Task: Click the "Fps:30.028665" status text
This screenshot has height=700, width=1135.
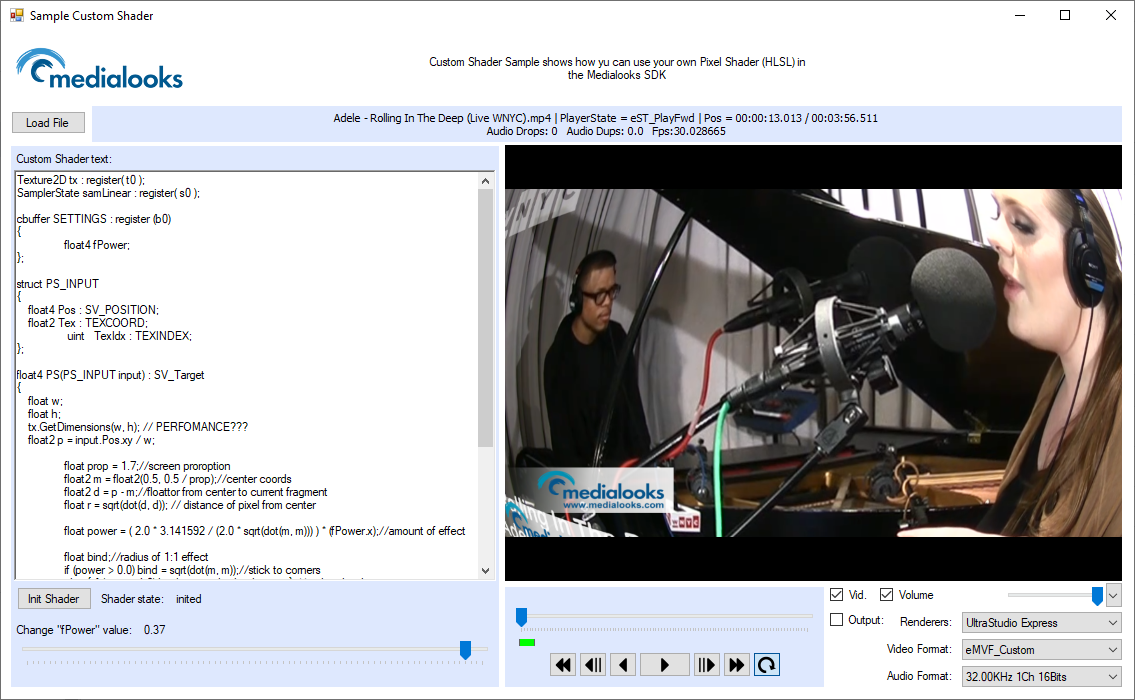Action: pyautogui.click(x=688, y=131)
